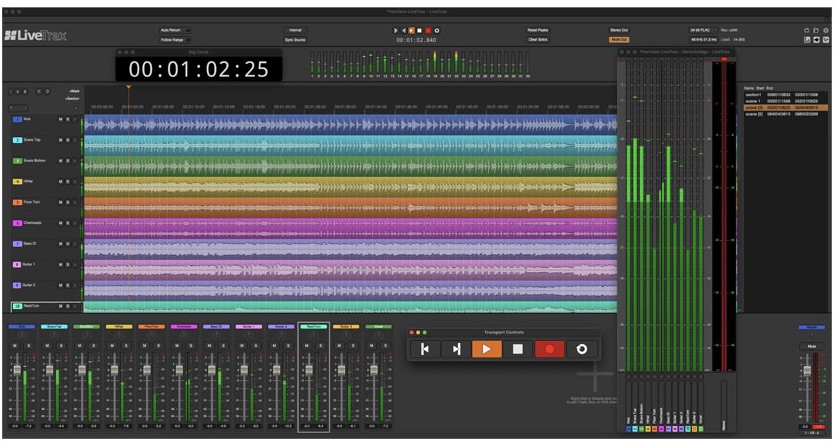Screen dimensions: 838x445
Task: Adjust the selected RackTom mixer channel fader
Action: click(308, 370)
